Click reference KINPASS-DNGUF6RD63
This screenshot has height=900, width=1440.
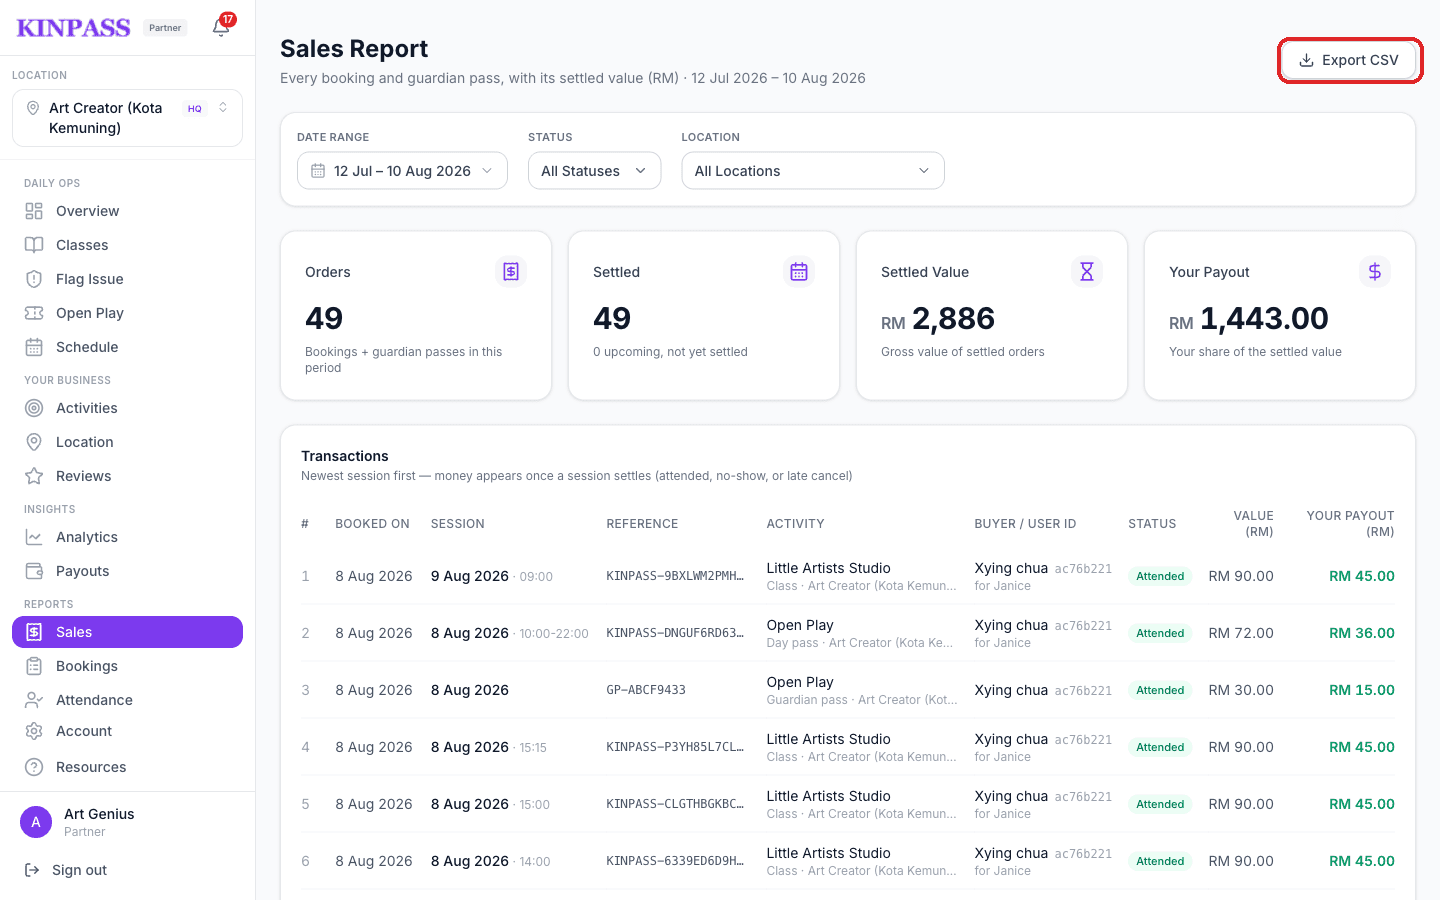(x=675, y=633)
